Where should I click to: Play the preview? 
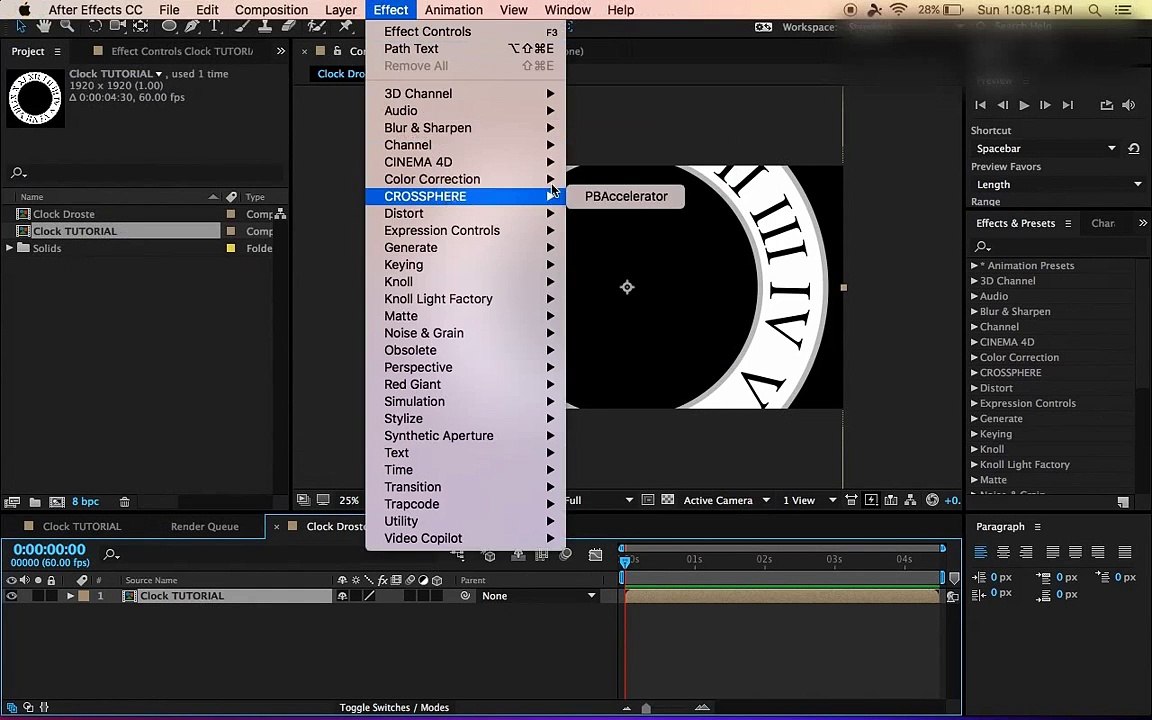pos(1024,105)
